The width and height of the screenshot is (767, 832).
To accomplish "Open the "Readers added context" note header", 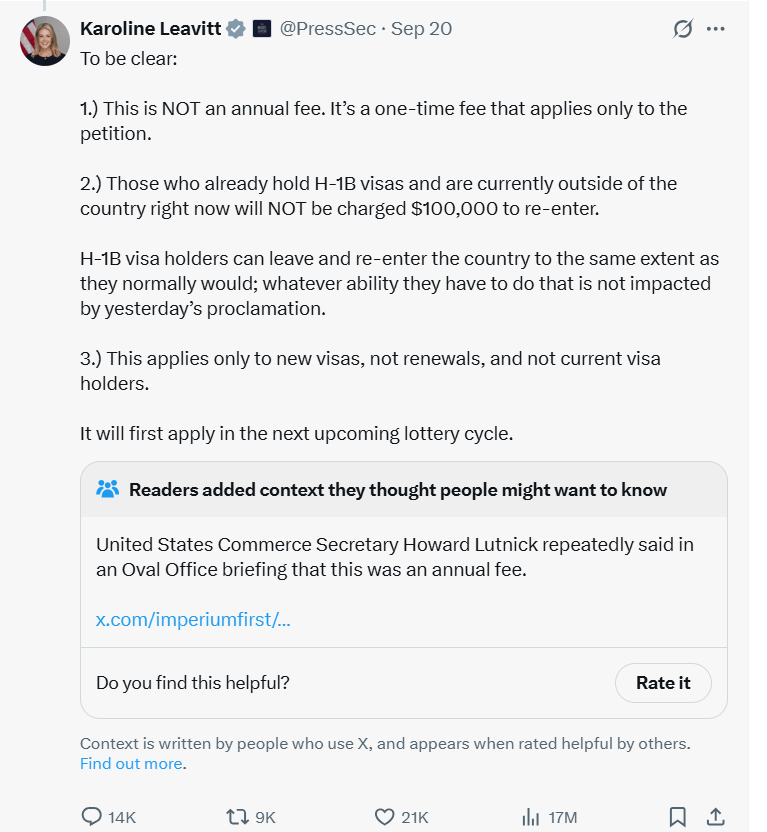I will click(x=398, y=490).
